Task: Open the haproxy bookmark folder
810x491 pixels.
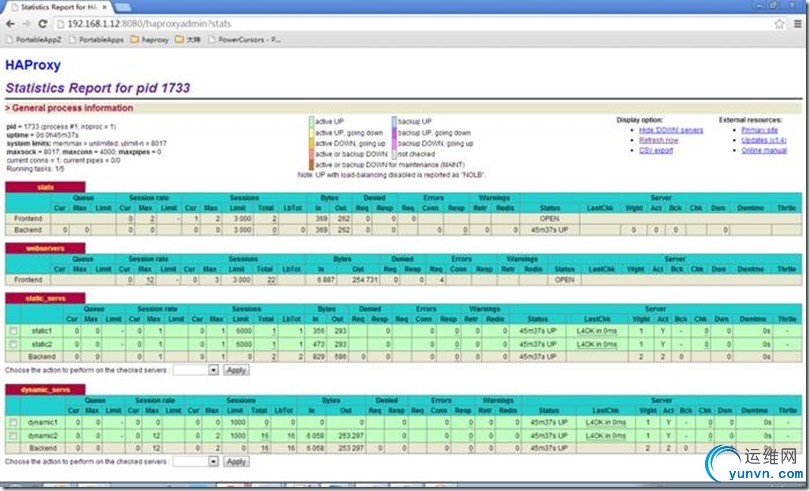Action: pyautogui.click(x=148, y=40)
